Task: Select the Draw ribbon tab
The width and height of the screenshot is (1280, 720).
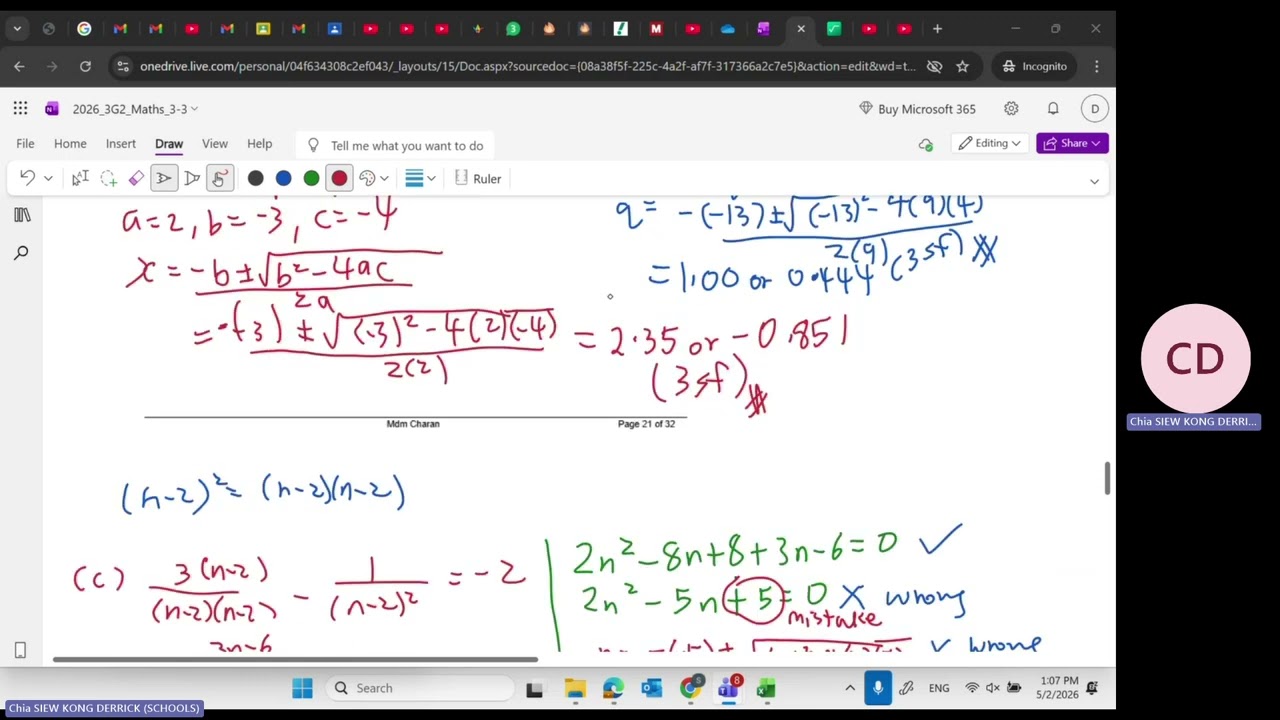Action: click(x=169, y=144)
